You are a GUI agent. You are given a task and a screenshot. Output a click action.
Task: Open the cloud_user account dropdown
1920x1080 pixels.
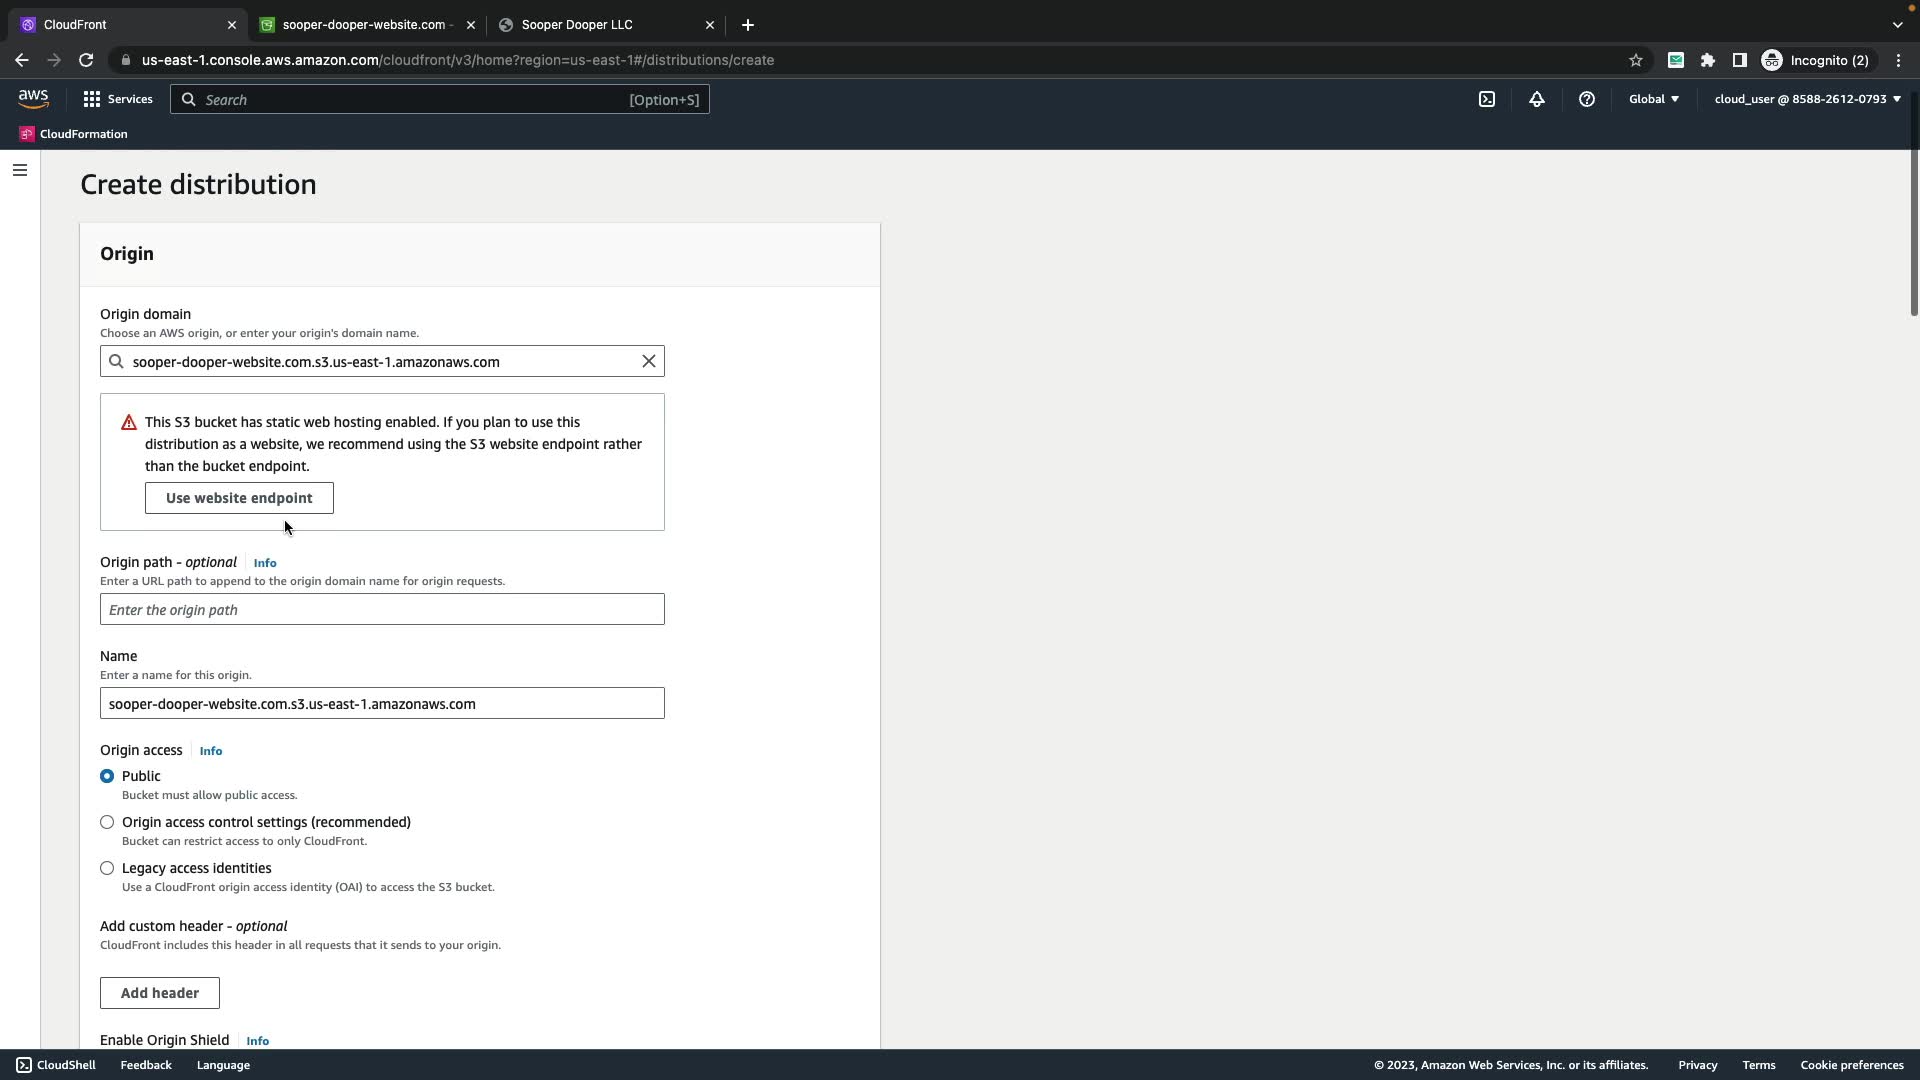[x=1807, y=99]
